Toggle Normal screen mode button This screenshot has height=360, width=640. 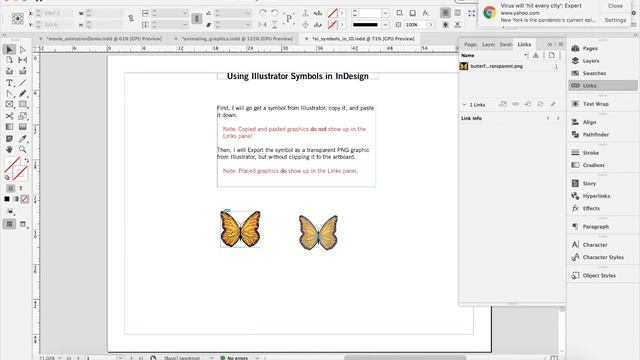point(9,224)
